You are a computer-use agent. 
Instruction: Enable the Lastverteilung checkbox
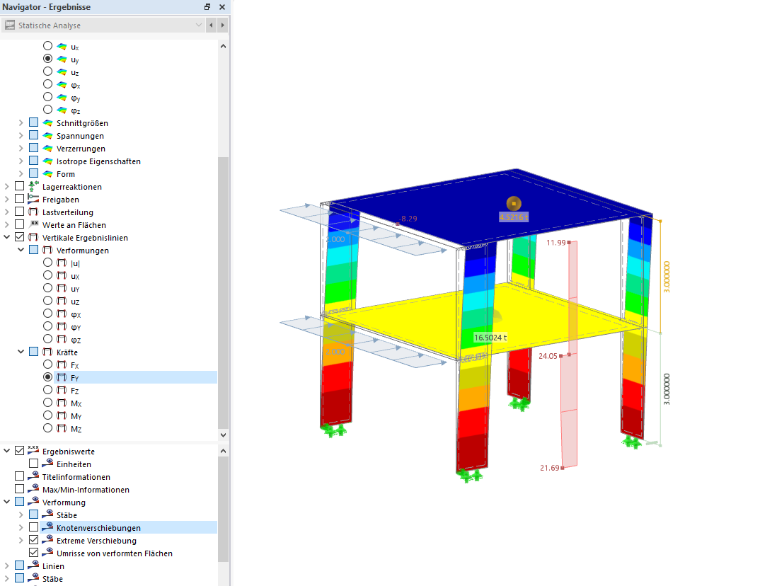[19, 212]
